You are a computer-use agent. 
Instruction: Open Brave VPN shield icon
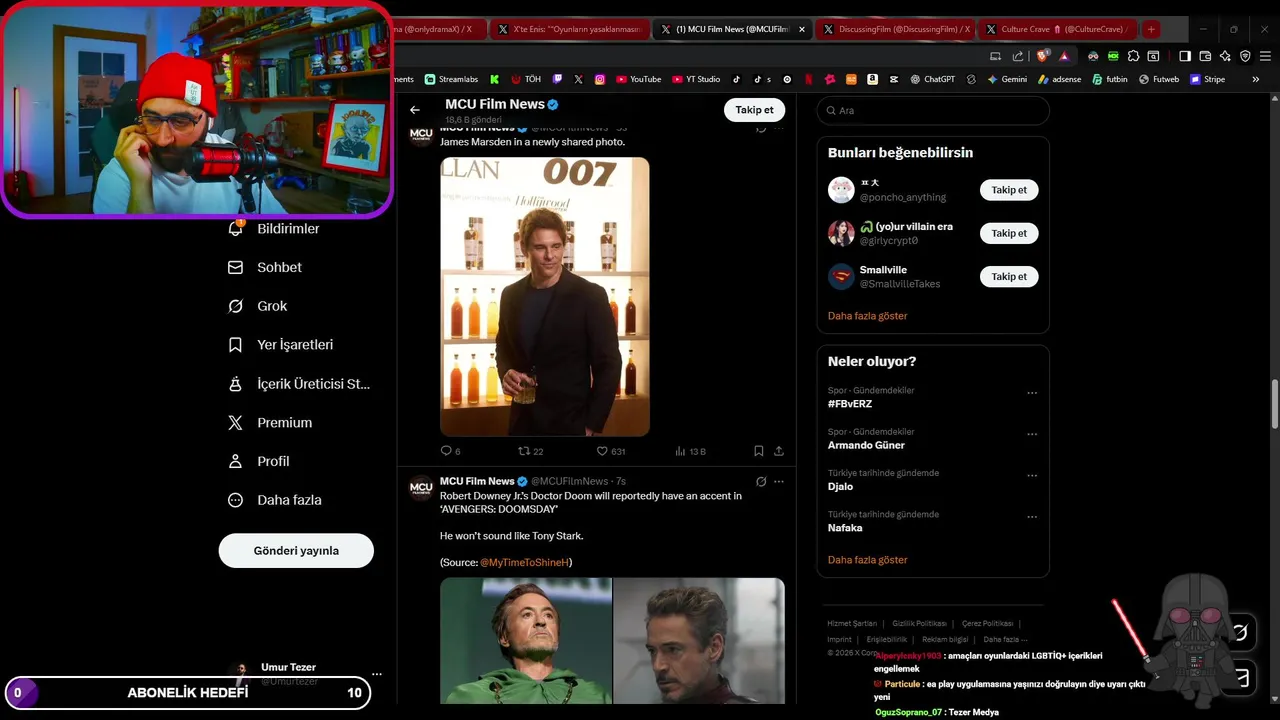click(x=1245, y=56)
